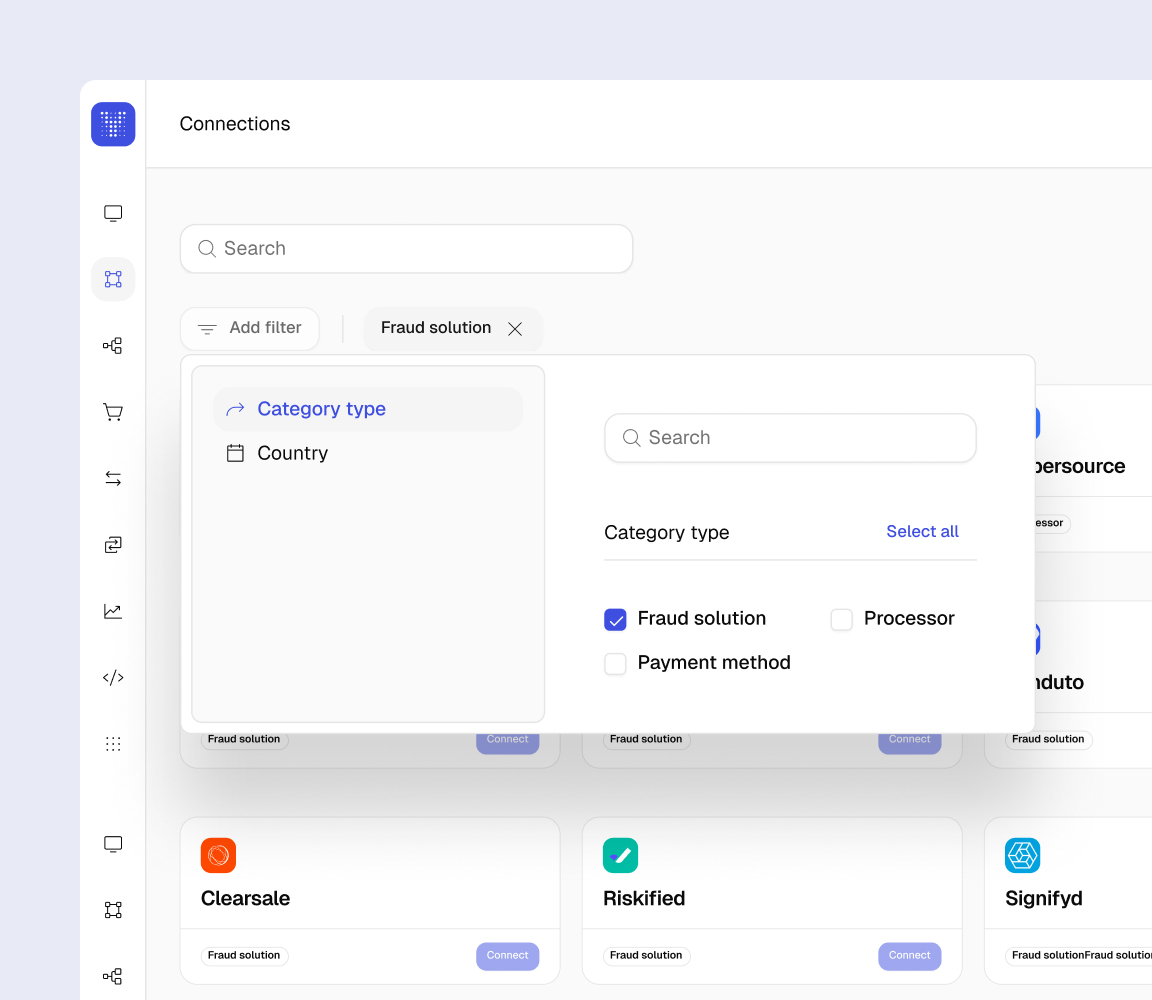The height and width of the screenshot is (1000, 1152).
Task: Click the line chart analytics icon
Action: click(113, 611)
